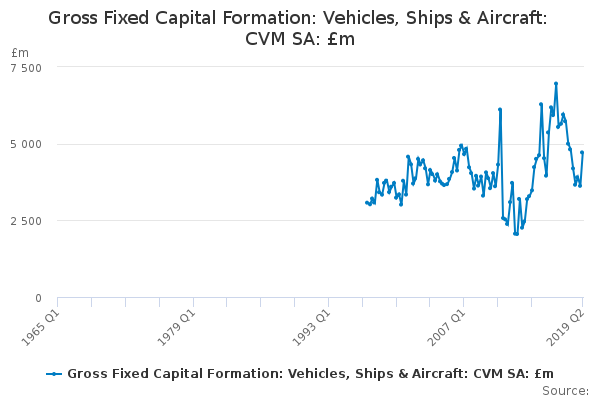This screenshot has height=400, width=600.
Task: Click the spike data point just above 6 000
Action: [500, 109]
